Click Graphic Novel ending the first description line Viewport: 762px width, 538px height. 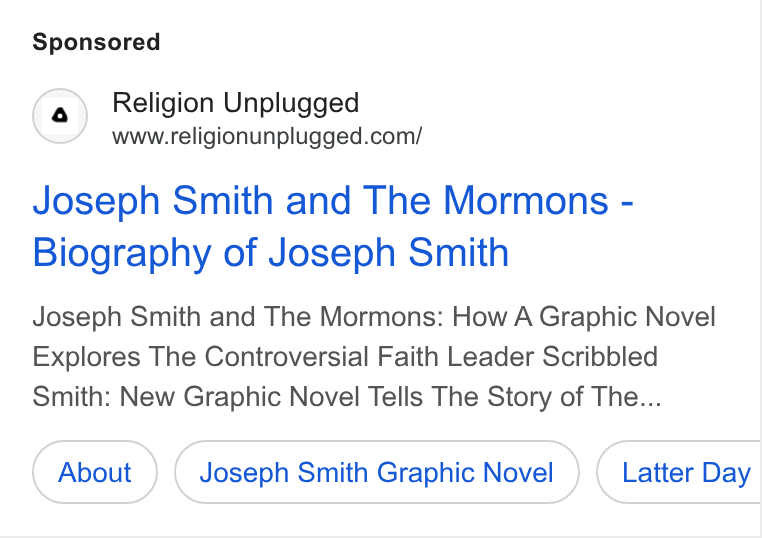coord(627,317)
